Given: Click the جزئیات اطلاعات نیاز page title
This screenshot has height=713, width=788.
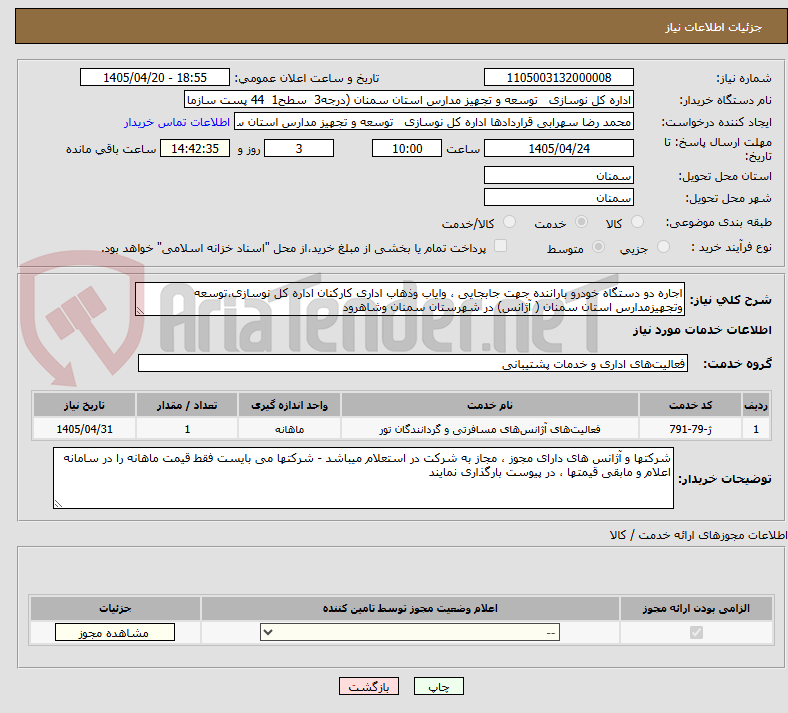Looking at the screenshot, I should (x=714, y=27).
